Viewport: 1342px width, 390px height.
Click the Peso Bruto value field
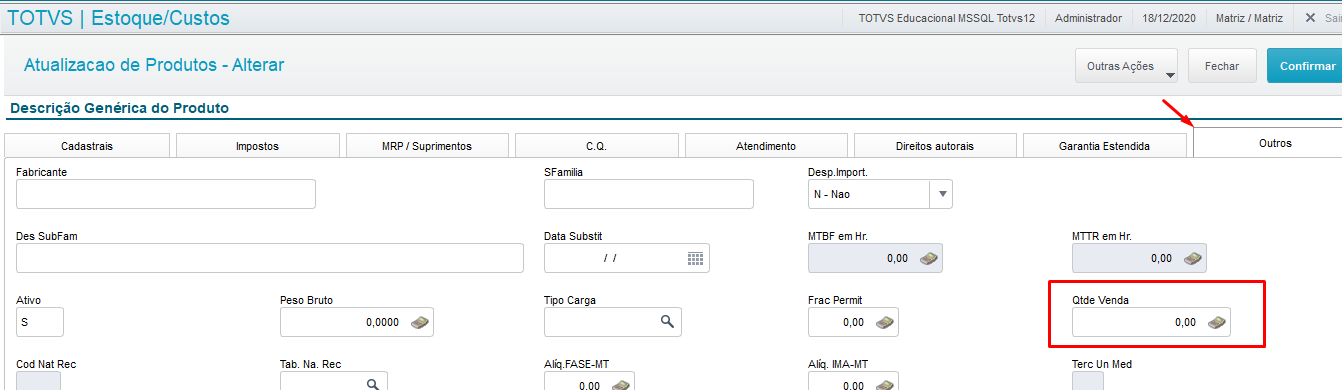357,322
